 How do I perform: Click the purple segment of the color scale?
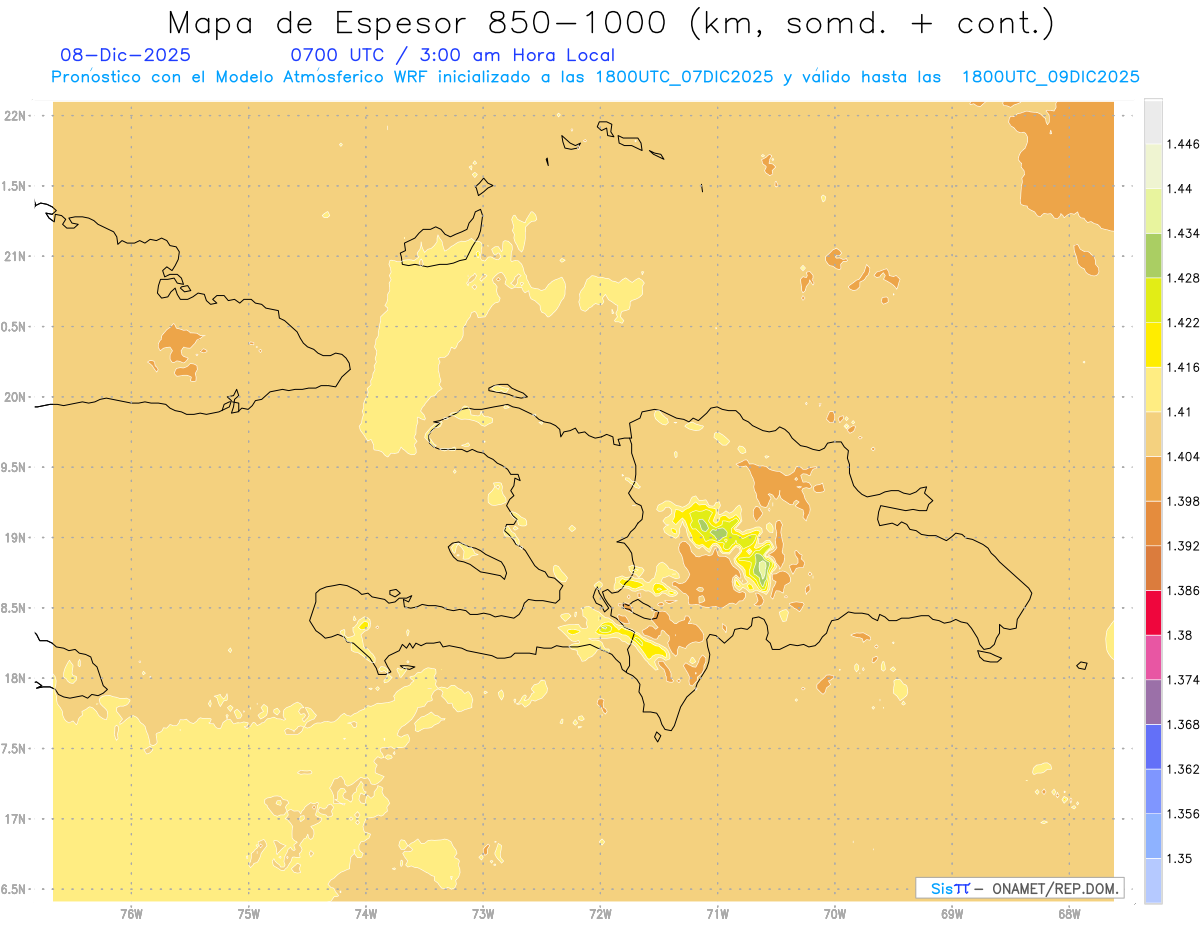[1153, 702]
